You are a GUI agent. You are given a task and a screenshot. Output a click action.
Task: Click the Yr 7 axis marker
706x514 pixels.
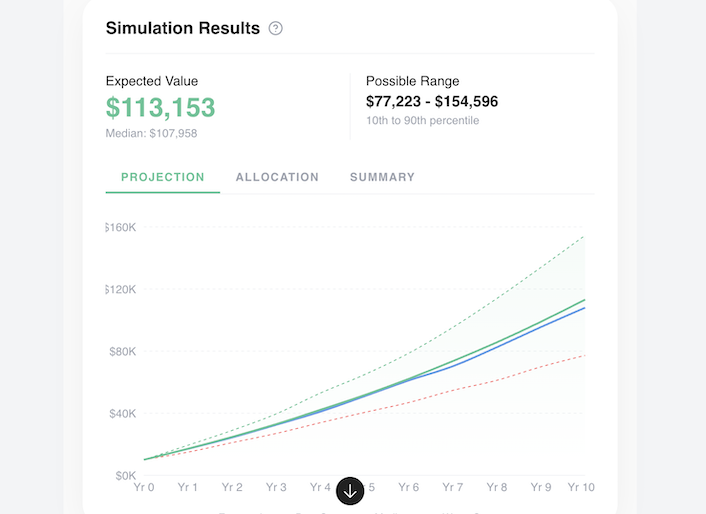453,487
